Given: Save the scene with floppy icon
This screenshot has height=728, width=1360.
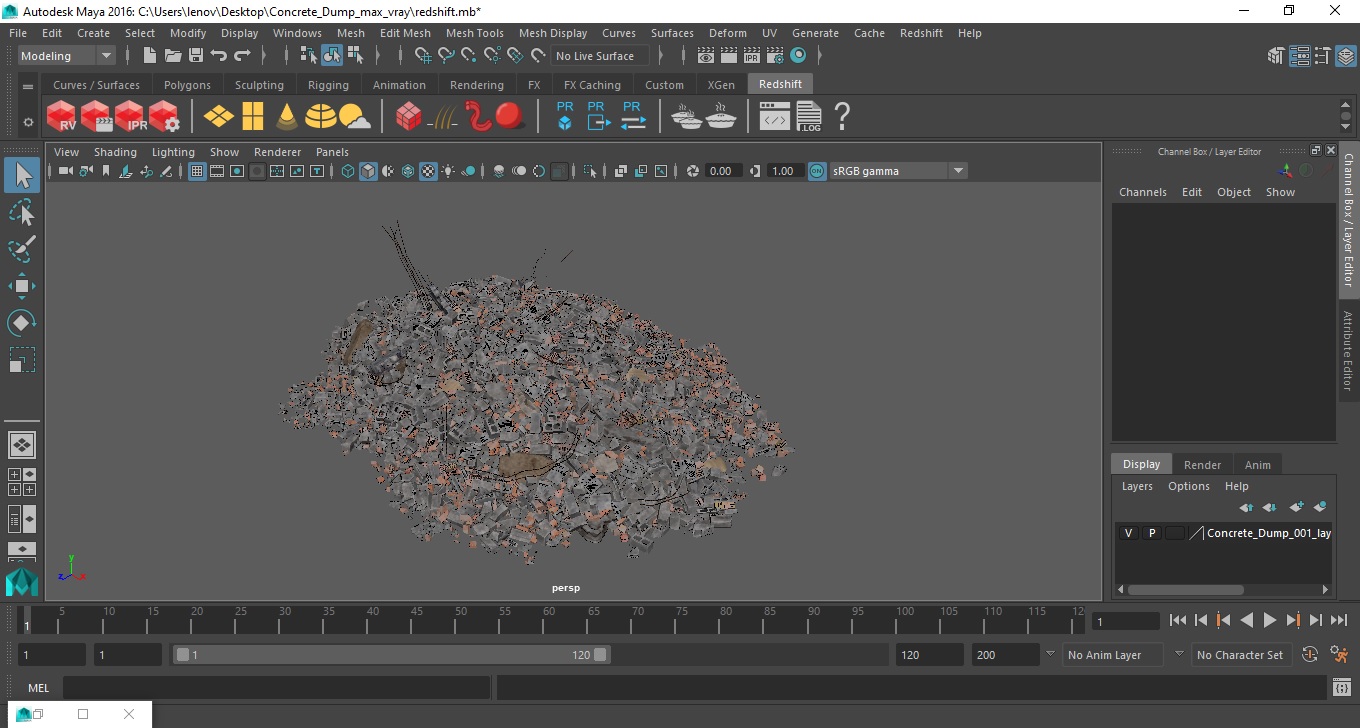Looking at the screenshot, I should coord(196,56).
